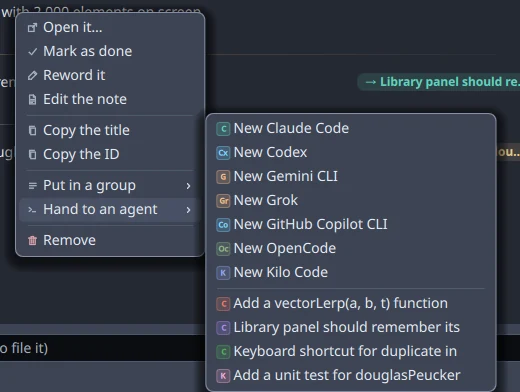The height and width of the screenshot is (392, 520).
Task: Click the red trash icon beside Remove
Action: click(32, 240)
